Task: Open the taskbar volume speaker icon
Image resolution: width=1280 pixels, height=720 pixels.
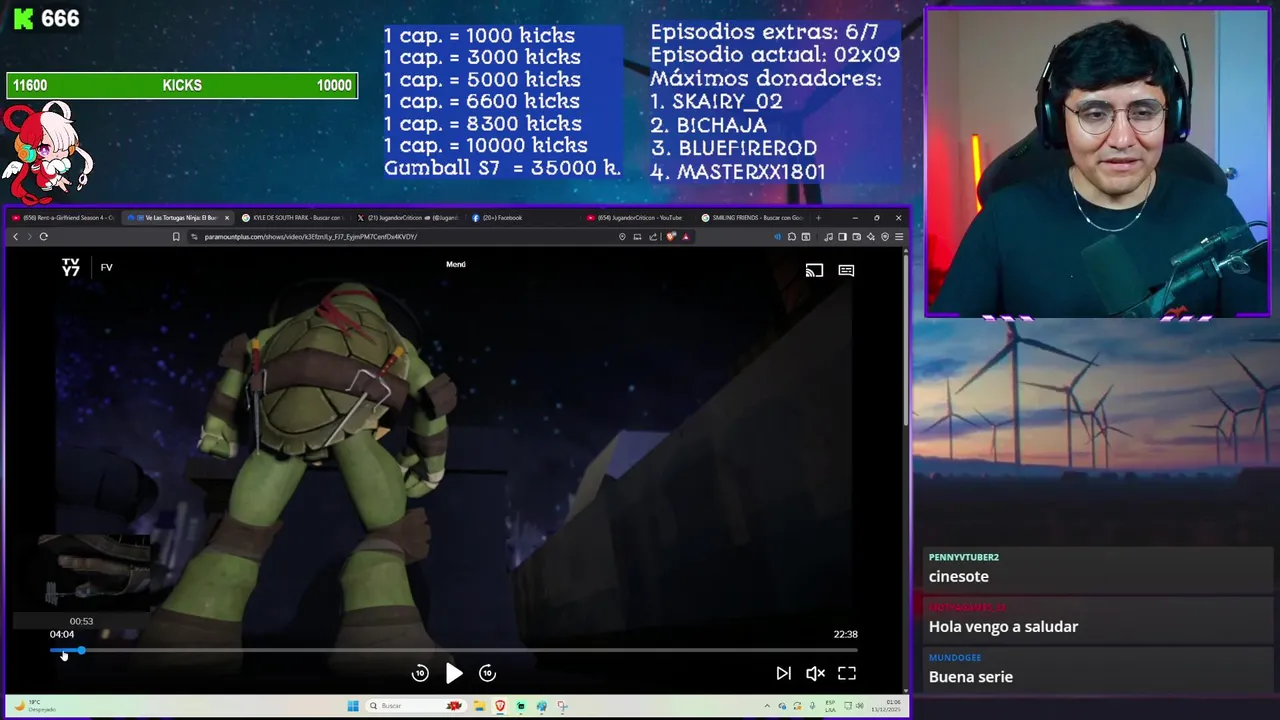Action: click(x=860, y=706)
